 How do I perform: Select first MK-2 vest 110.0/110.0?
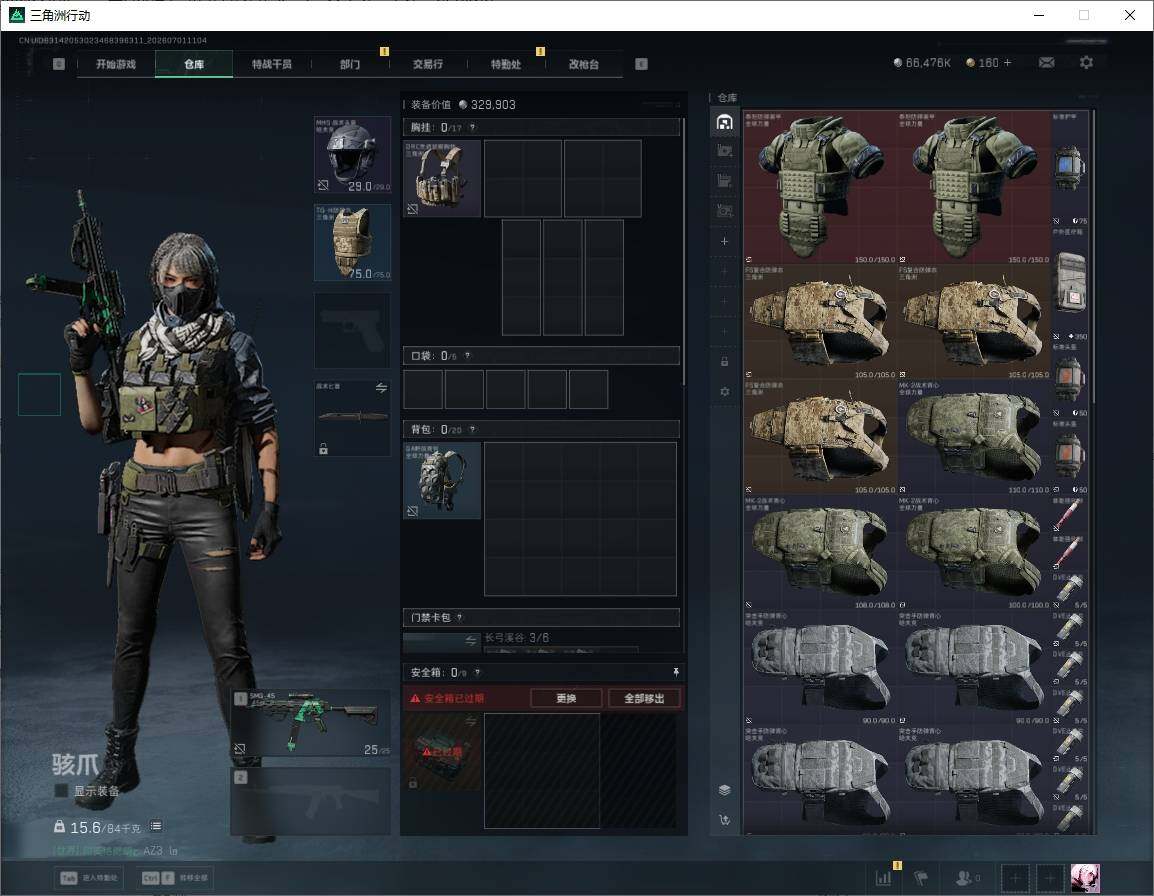click(974, 437)
